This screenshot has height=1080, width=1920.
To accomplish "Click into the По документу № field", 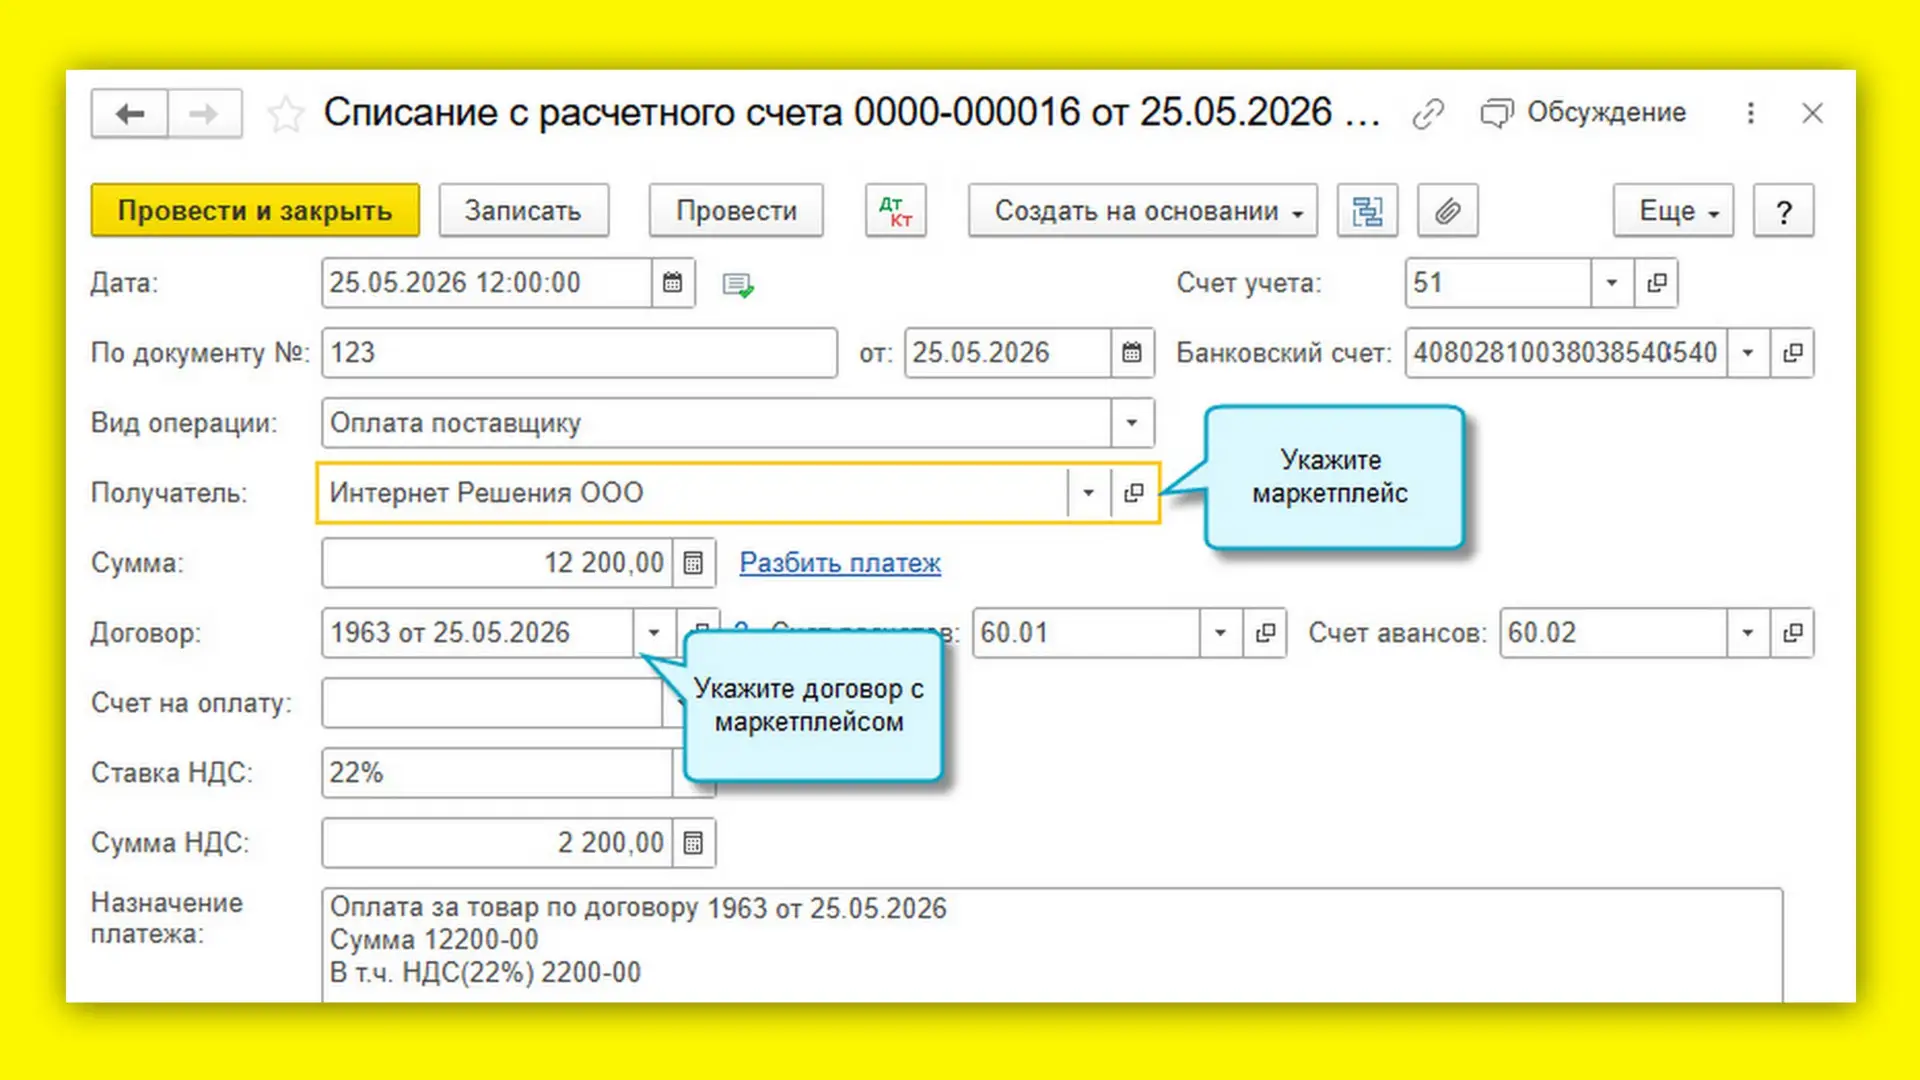I will pyautogui.click(x=579, y=353).
